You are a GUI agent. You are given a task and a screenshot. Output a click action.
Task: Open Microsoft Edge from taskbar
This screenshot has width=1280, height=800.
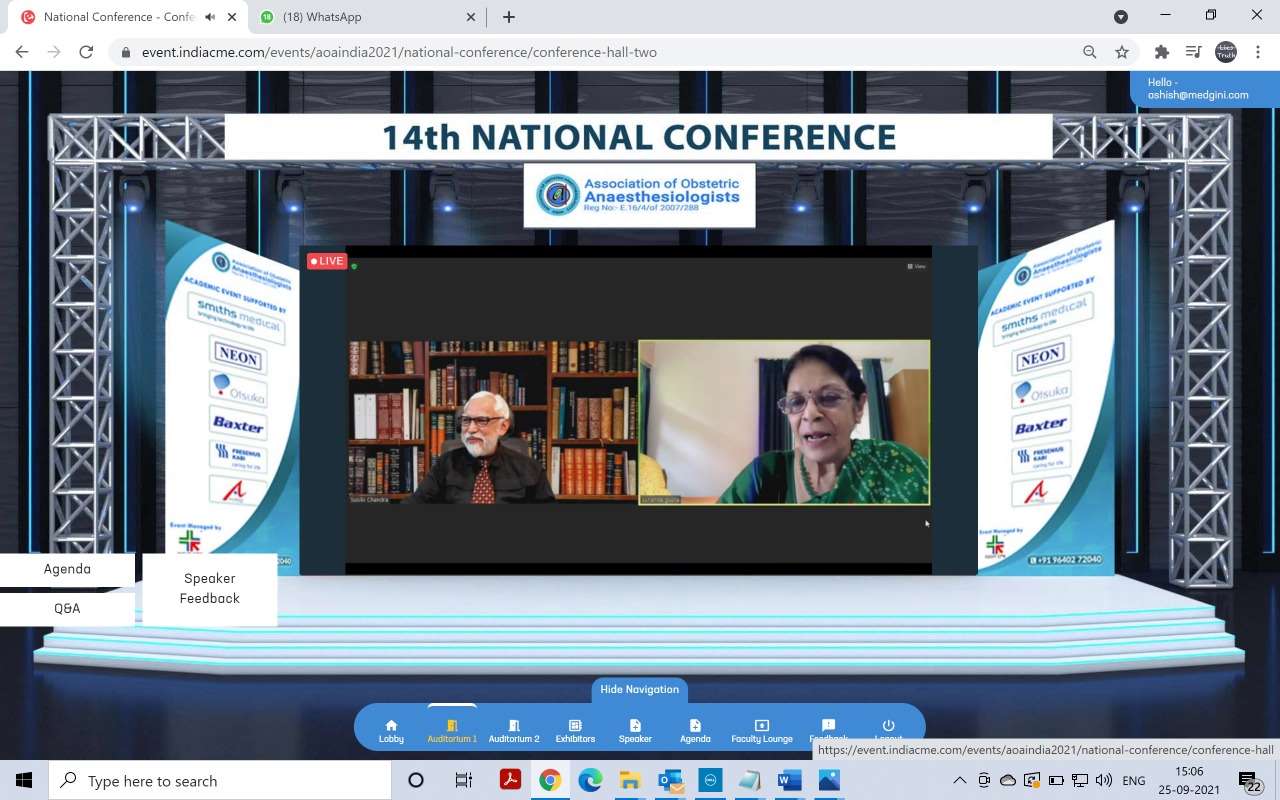[590, 781]
